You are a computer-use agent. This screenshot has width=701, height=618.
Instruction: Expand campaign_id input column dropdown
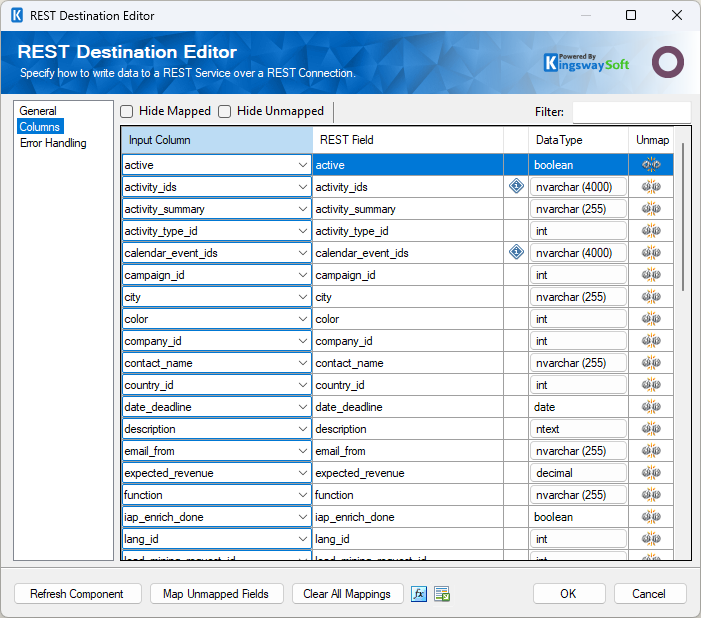(303, 275)
